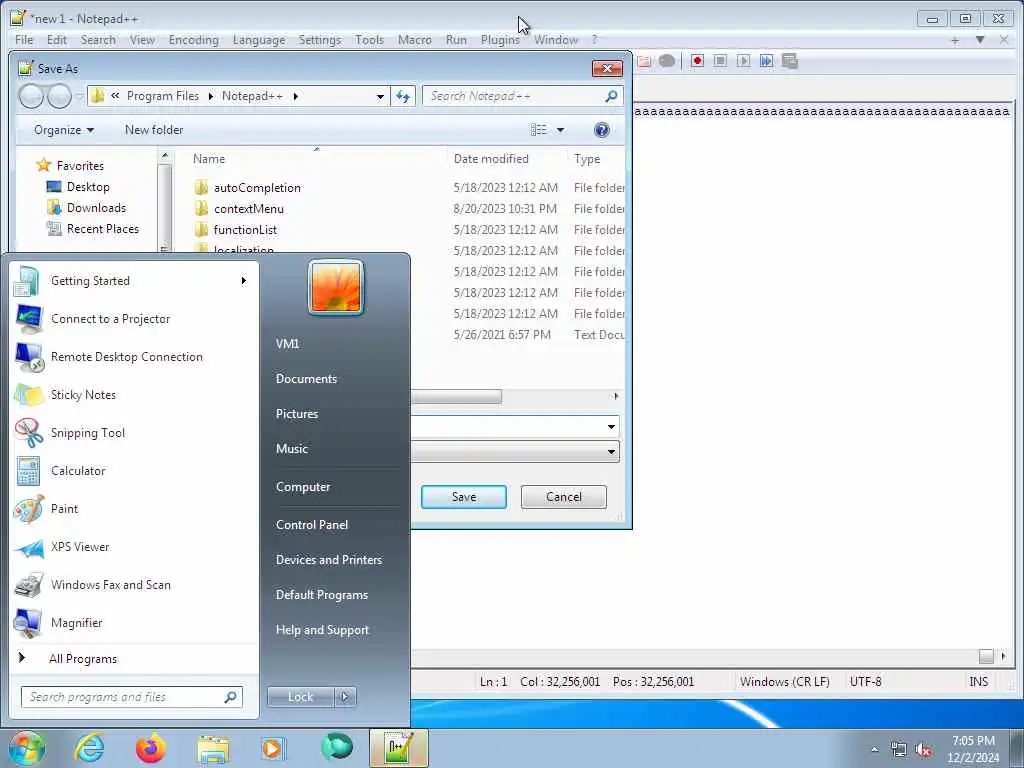Select the autoCompletion folder

click(257, 188)
